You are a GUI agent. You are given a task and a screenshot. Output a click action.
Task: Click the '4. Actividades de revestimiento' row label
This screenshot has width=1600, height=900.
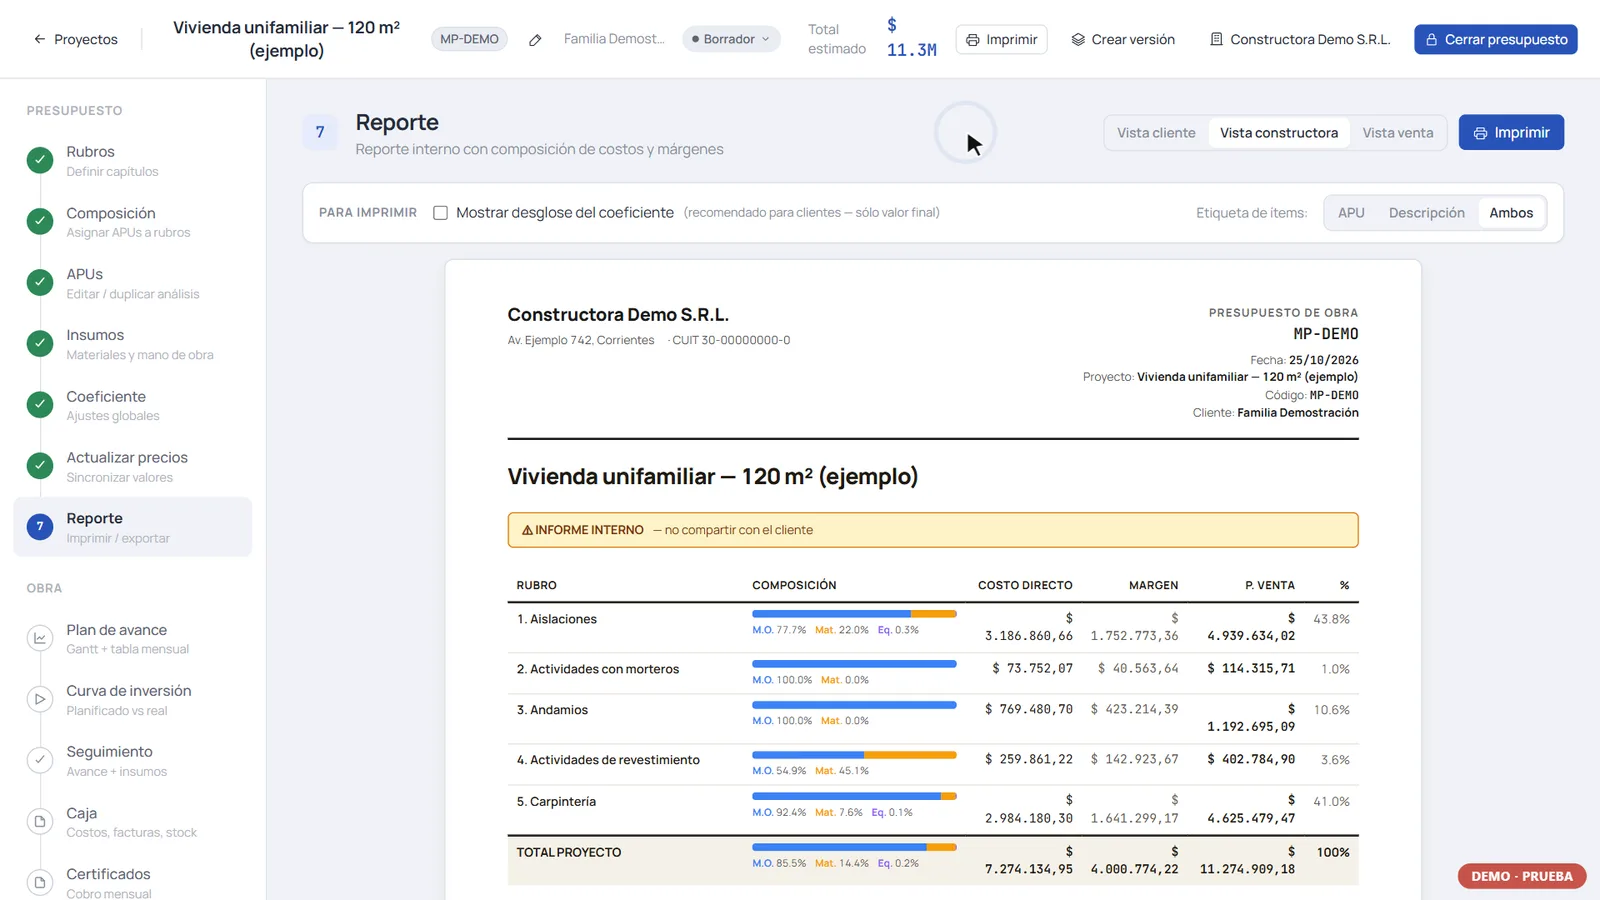click(x=608, y=760)
